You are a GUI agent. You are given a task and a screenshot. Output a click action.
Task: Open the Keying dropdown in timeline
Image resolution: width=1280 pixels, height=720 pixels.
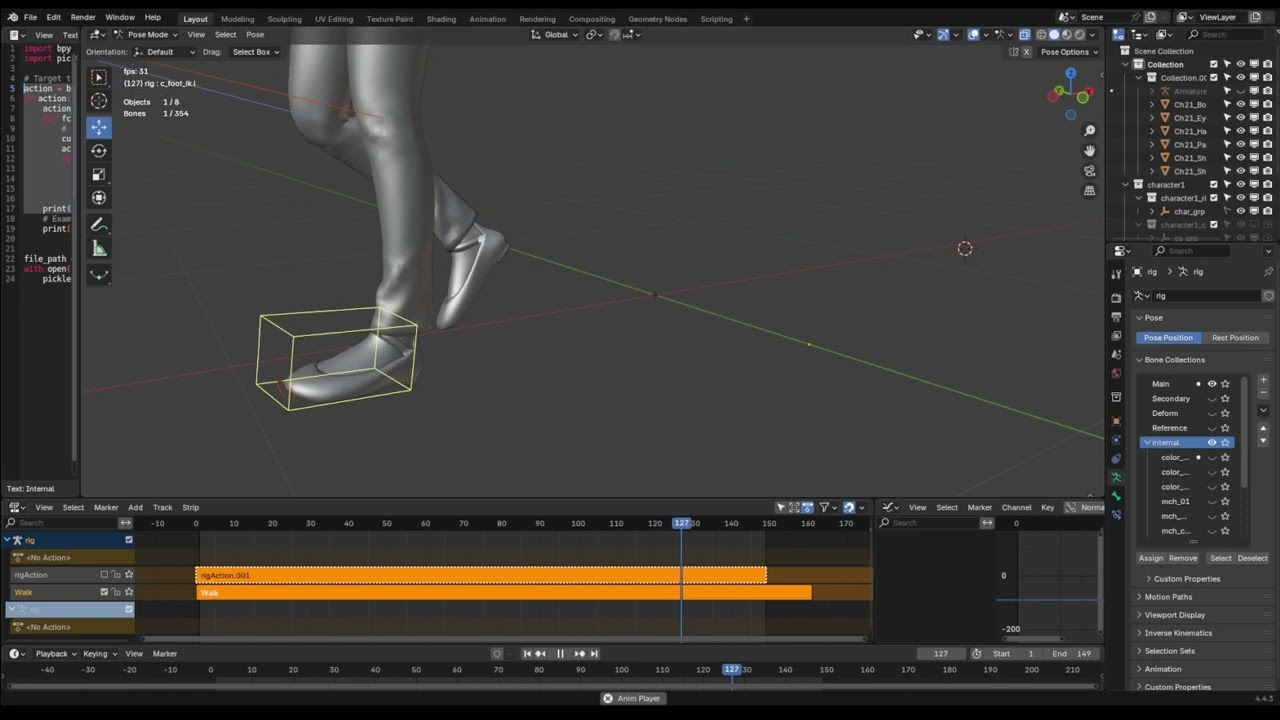click(x=100, y=654)
